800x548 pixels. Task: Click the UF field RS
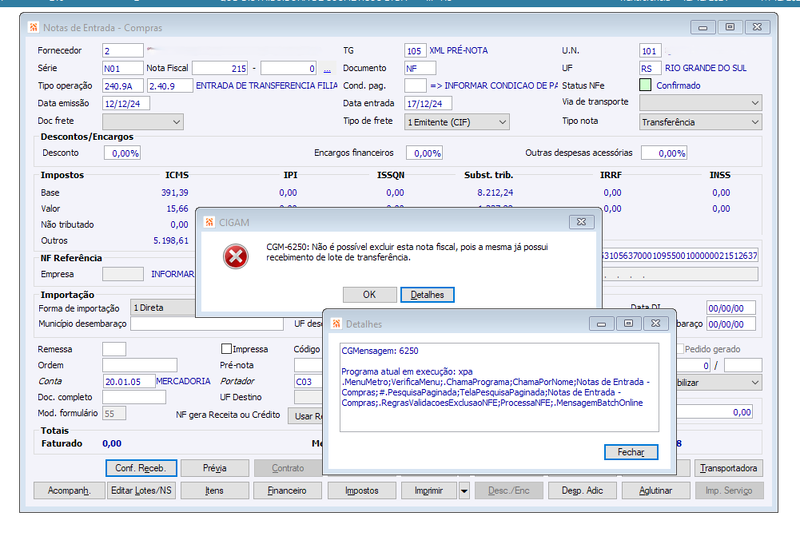(650, 68)
